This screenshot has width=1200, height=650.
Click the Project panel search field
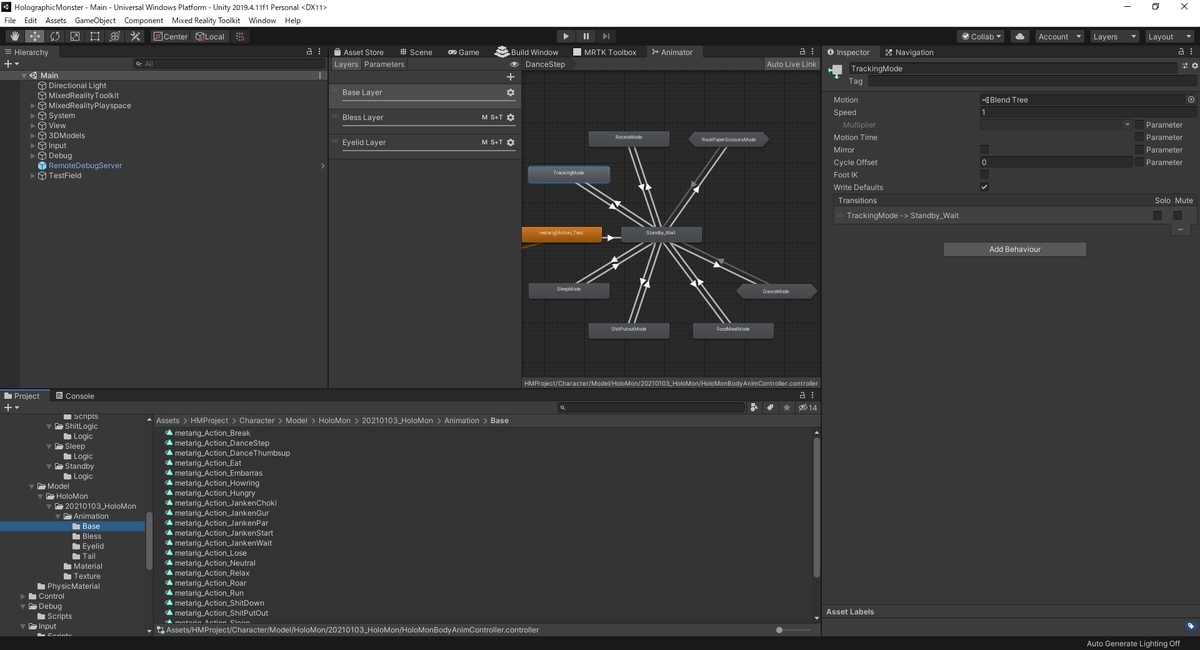650,407
